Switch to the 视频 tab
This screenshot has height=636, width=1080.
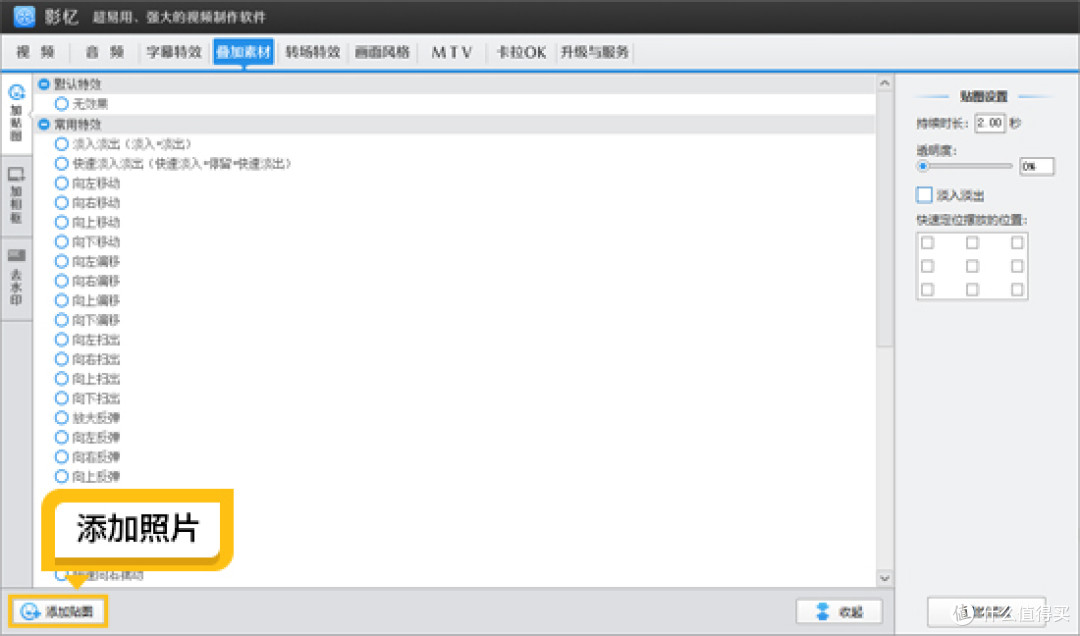pyautogui.click(x=35, y=52)
